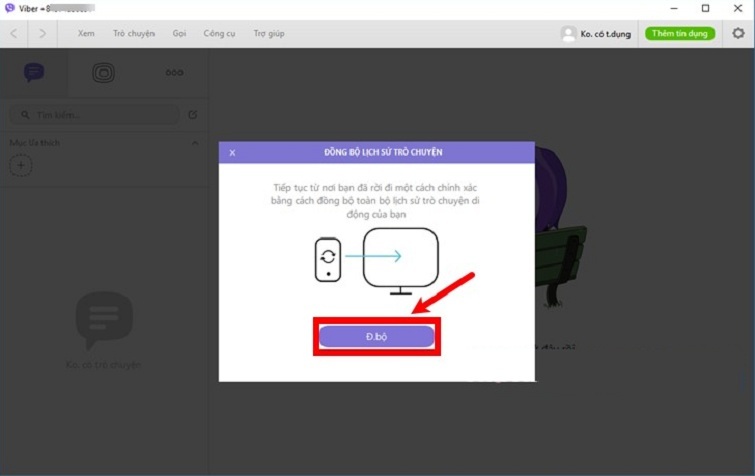The height and width of the screenshot is (476, 755).
Task: Open the Trợ giúp menu
Action: (x=269, y=33)
